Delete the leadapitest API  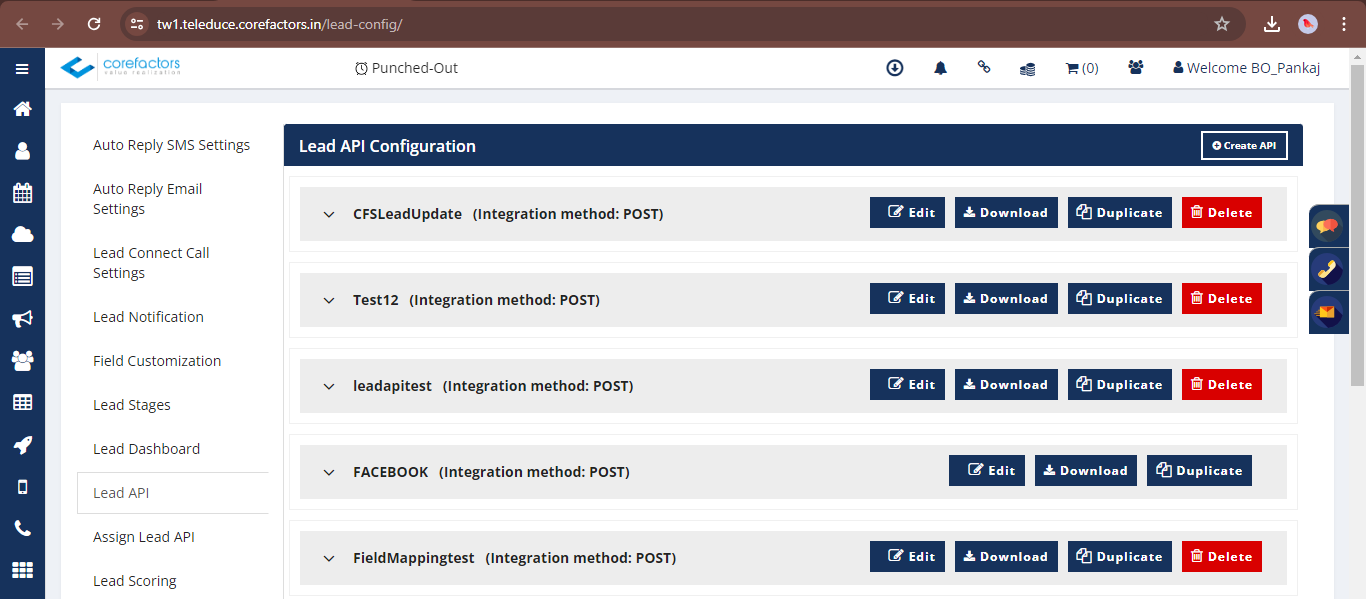click(1222, 384)
